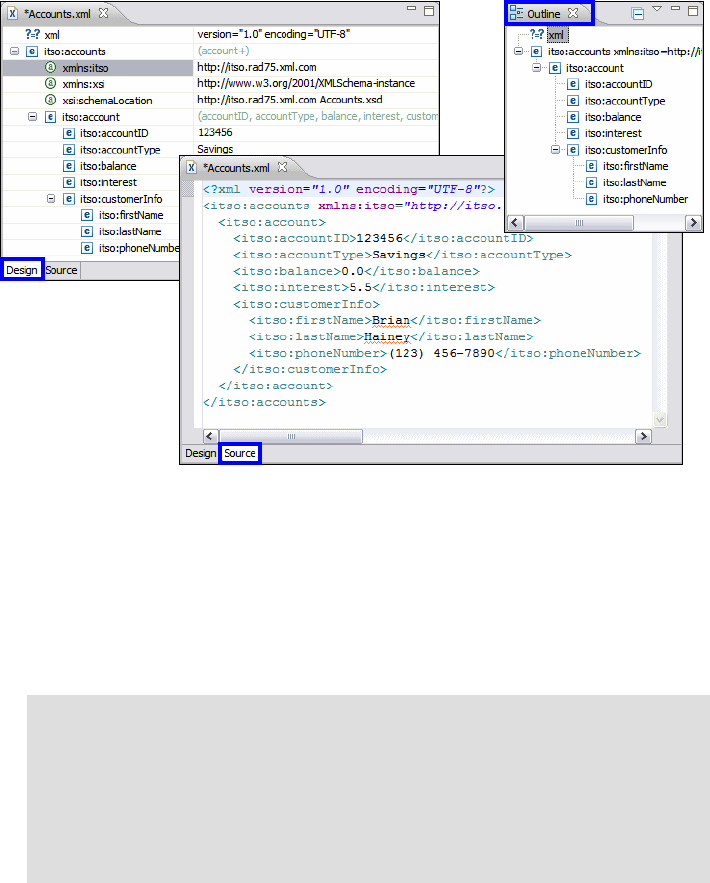Open Design tab in front source editor
This screenshot has height=883, width=710.
click(200, 453)
